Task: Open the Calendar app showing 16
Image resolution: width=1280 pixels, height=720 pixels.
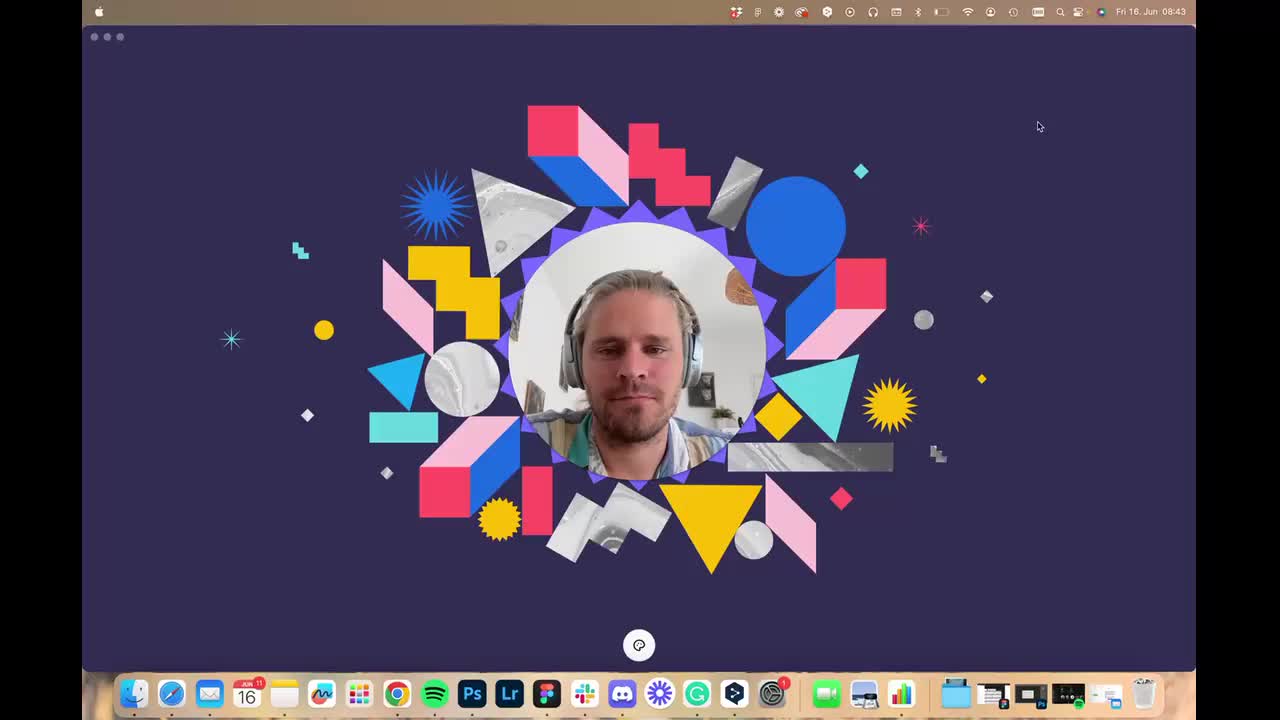Action: [x=247, y=694]
